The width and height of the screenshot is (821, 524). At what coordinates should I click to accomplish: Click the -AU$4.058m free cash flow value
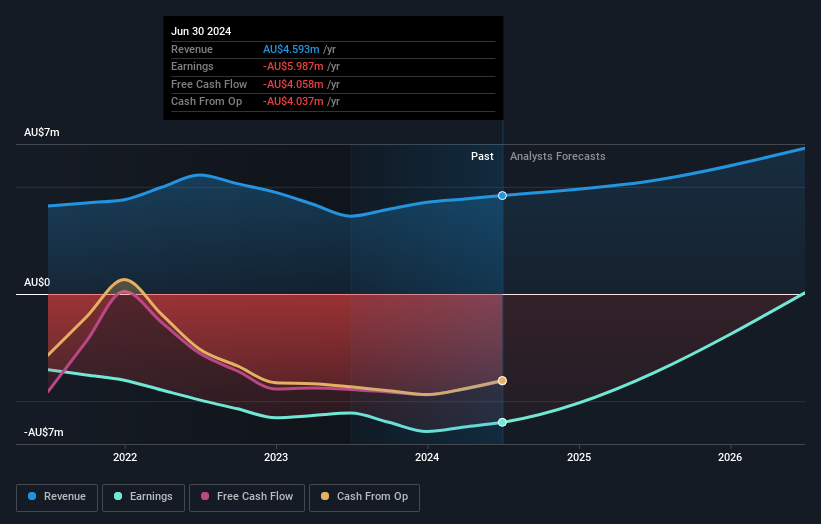click(293, 84)
